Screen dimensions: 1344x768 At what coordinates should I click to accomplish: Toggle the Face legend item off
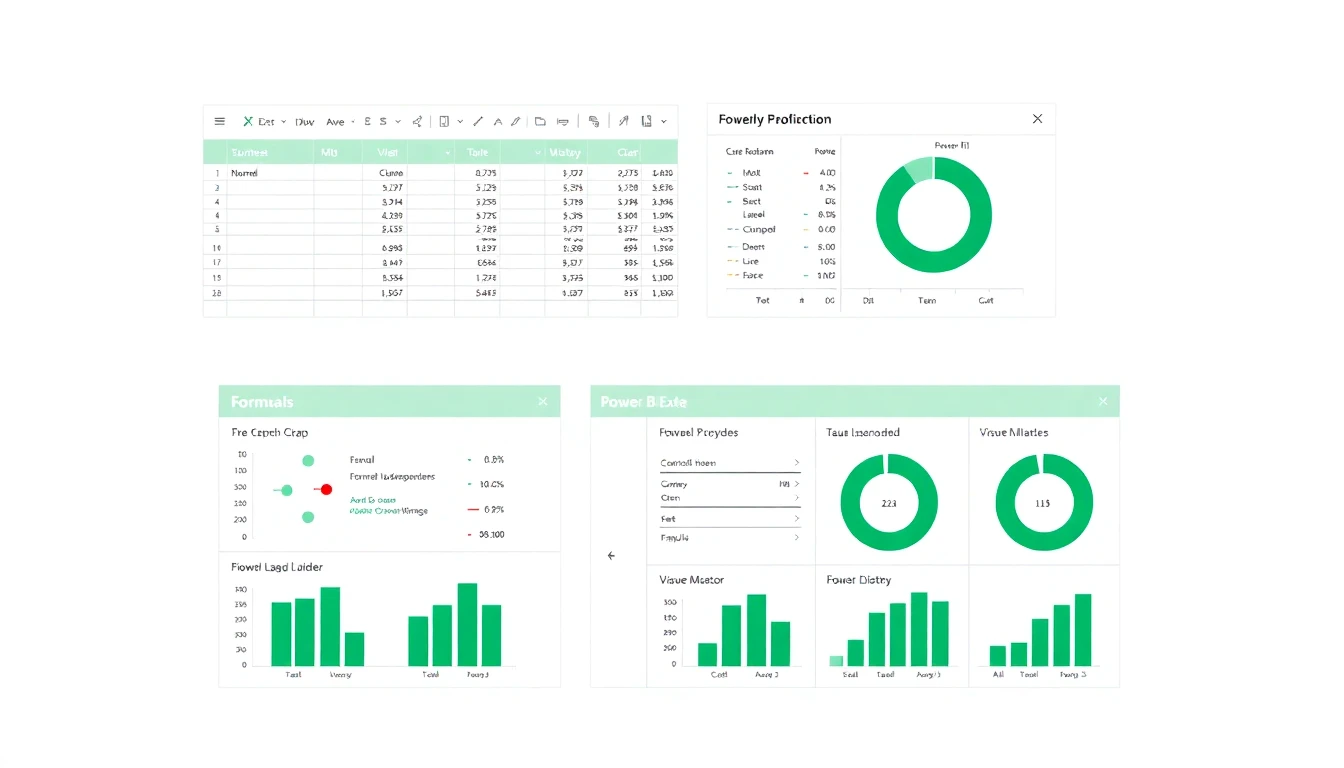click(x=753, y=274)
